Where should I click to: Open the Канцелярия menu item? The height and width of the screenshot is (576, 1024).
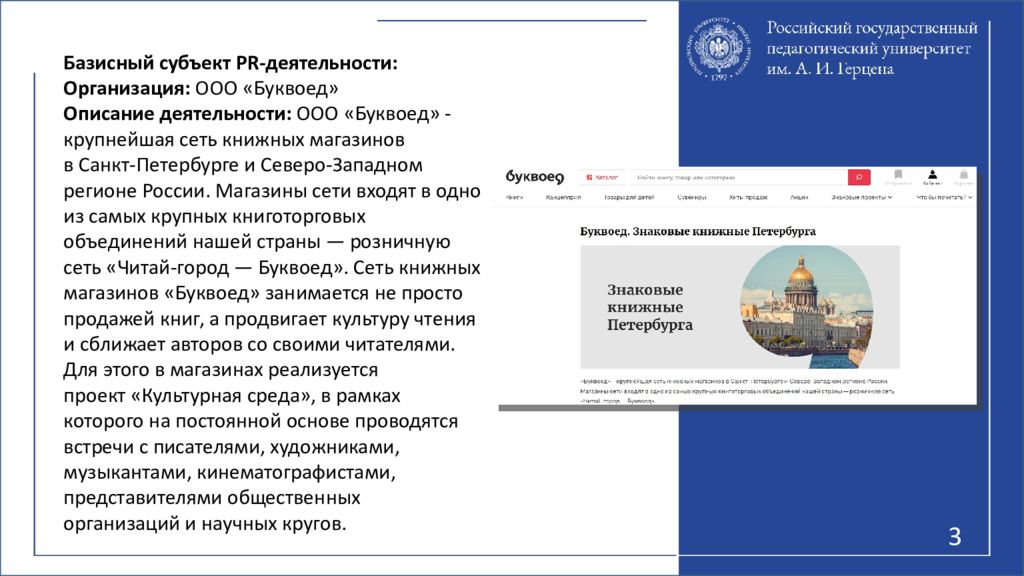(x=563, y=197)
